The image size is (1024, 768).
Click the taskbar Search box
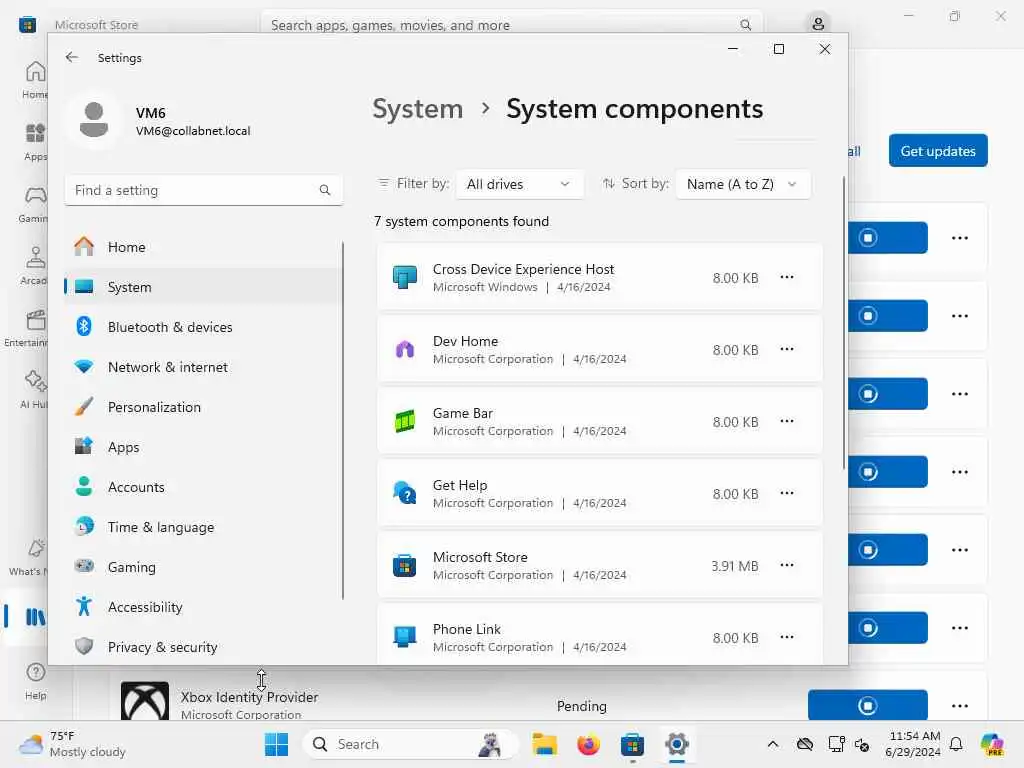410,744
